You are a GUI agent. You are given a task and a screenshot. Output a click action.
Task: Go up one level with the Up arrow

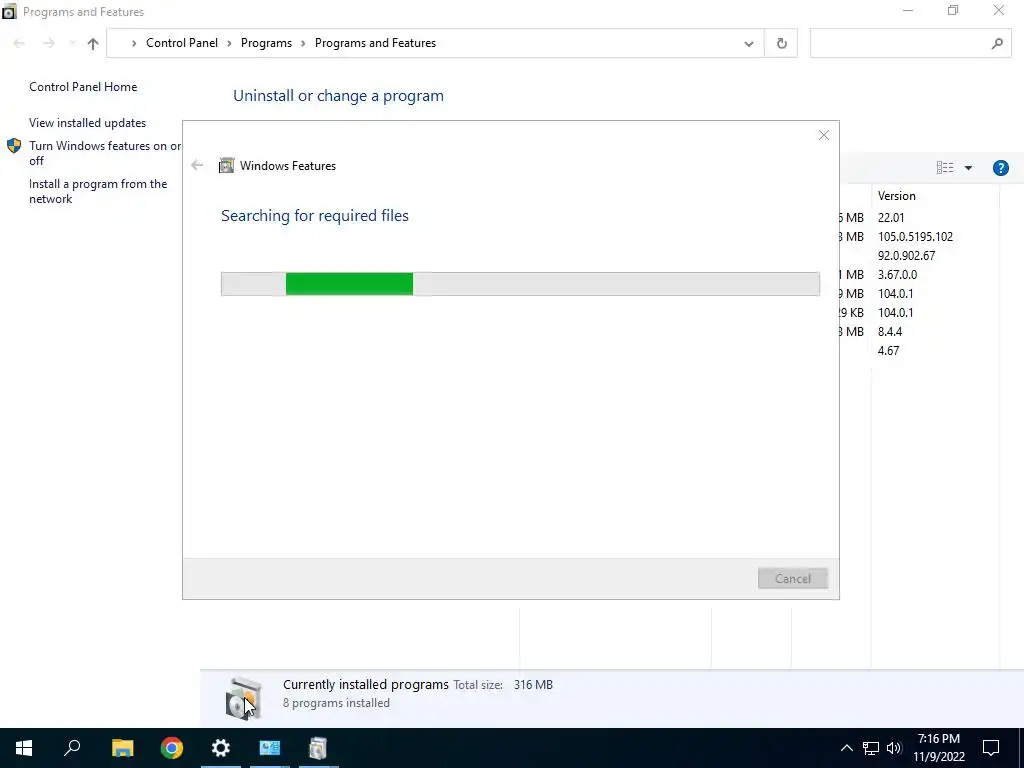(93, 44)
